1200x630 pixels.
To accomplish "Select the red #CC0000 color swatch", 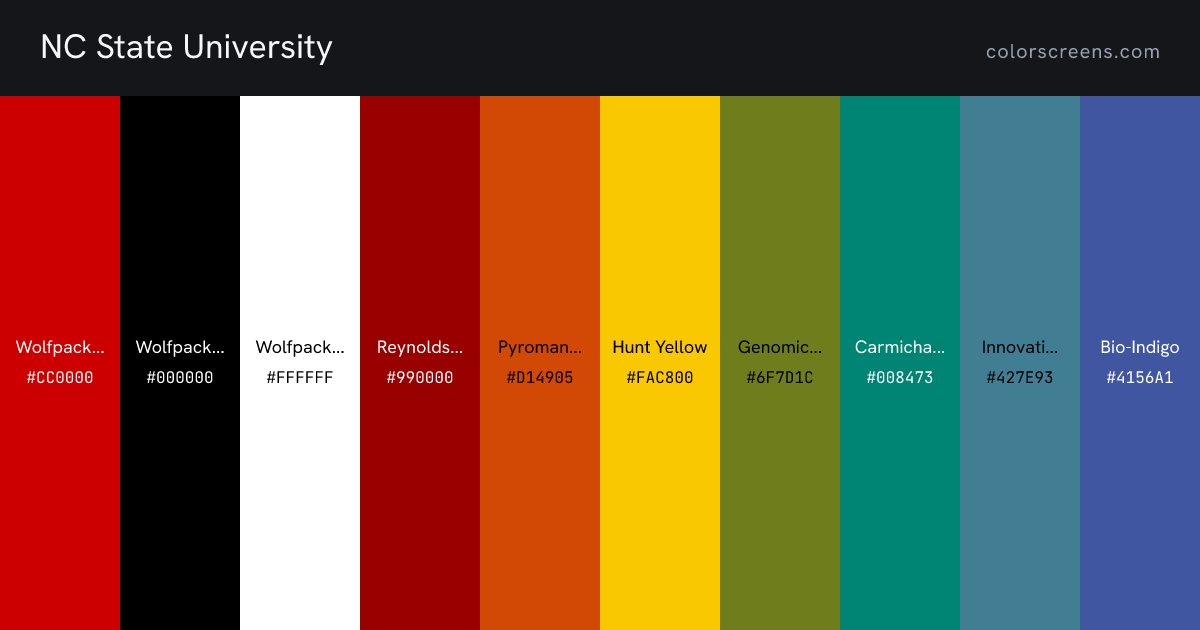I will [x=60, y=363].
